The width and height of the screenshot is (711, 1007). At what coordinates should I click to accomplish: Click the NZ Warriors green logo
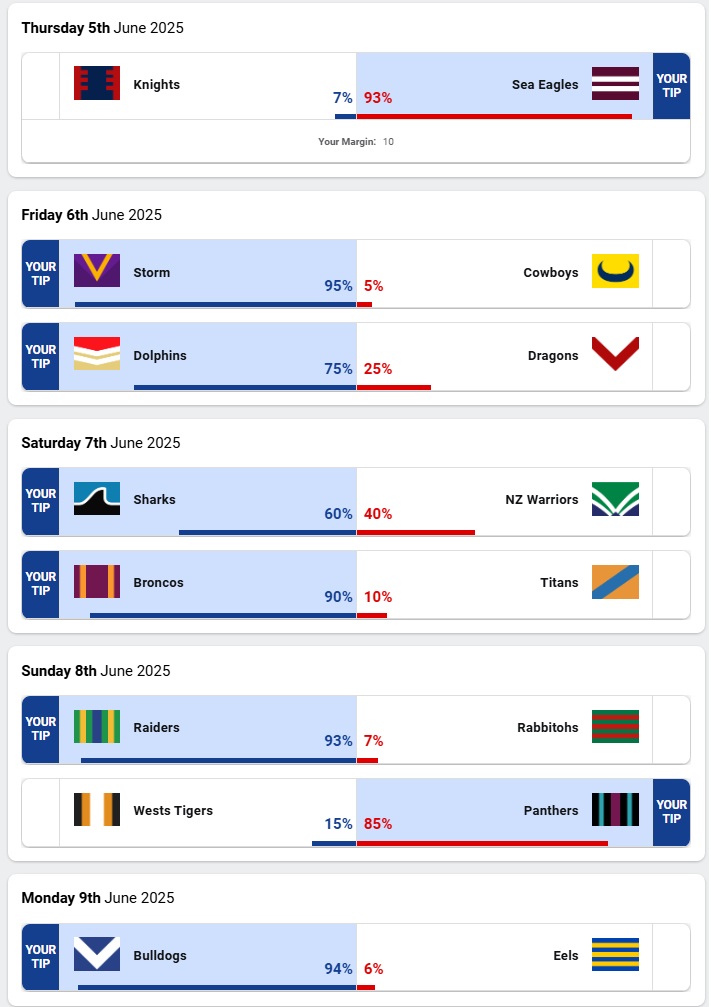pos(615,499)
